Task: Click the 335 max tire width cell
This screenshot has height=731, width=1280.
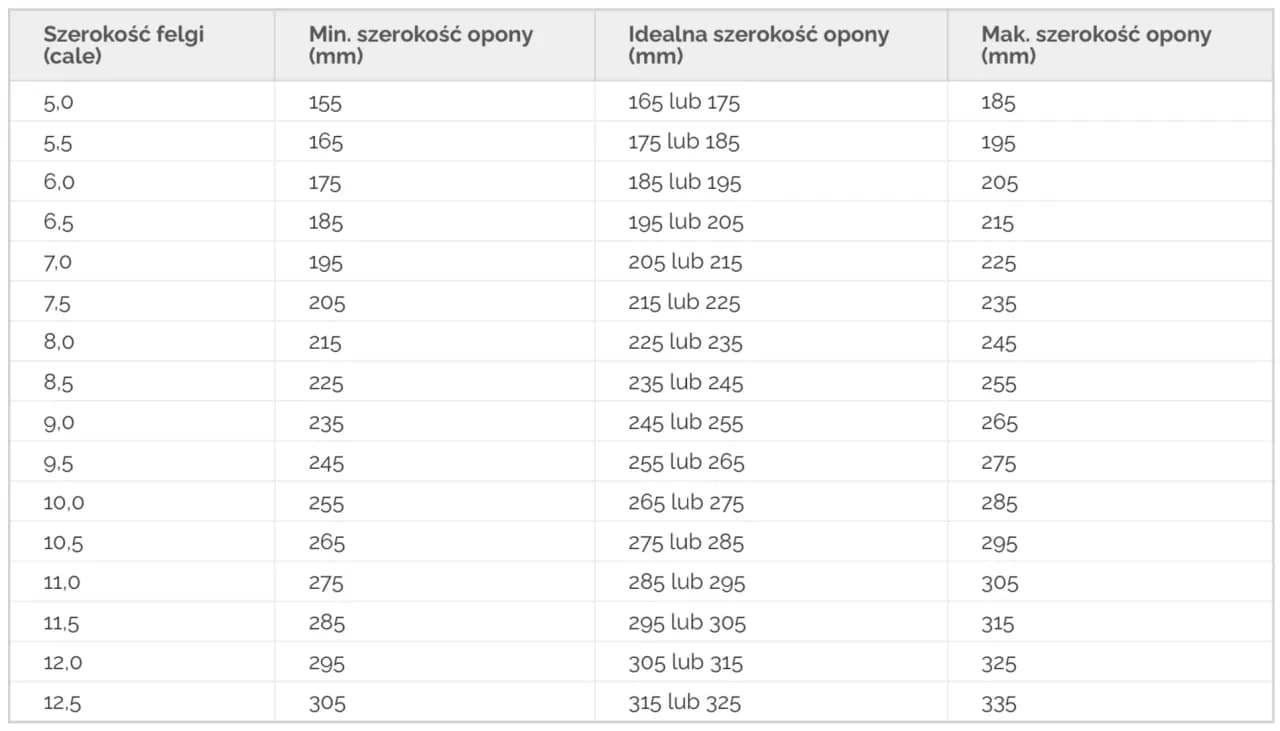Action: coord(999,703)
